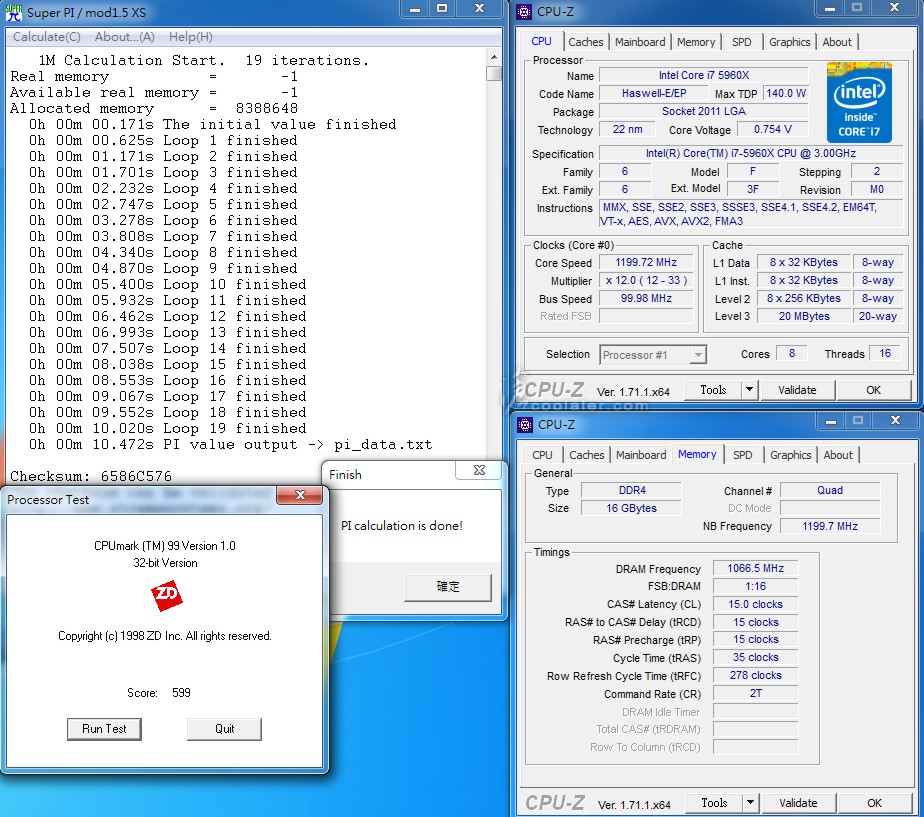Click the Code Name value Haswell-E/EP
The width and height of the screenshot is (924, 817).
[x=654, y=93]
